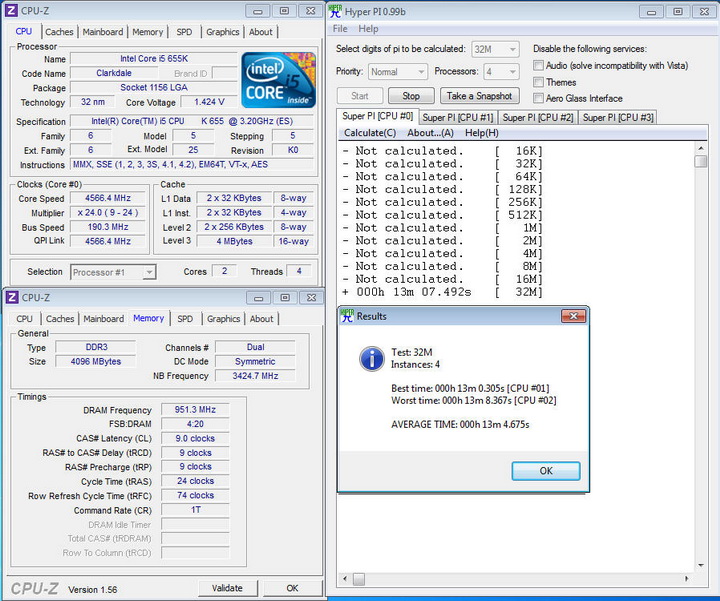Viewport: 720px width, 601px height.
Task: Select CPU tab in top CPU-Z window
Action: [x=24, y=31]
